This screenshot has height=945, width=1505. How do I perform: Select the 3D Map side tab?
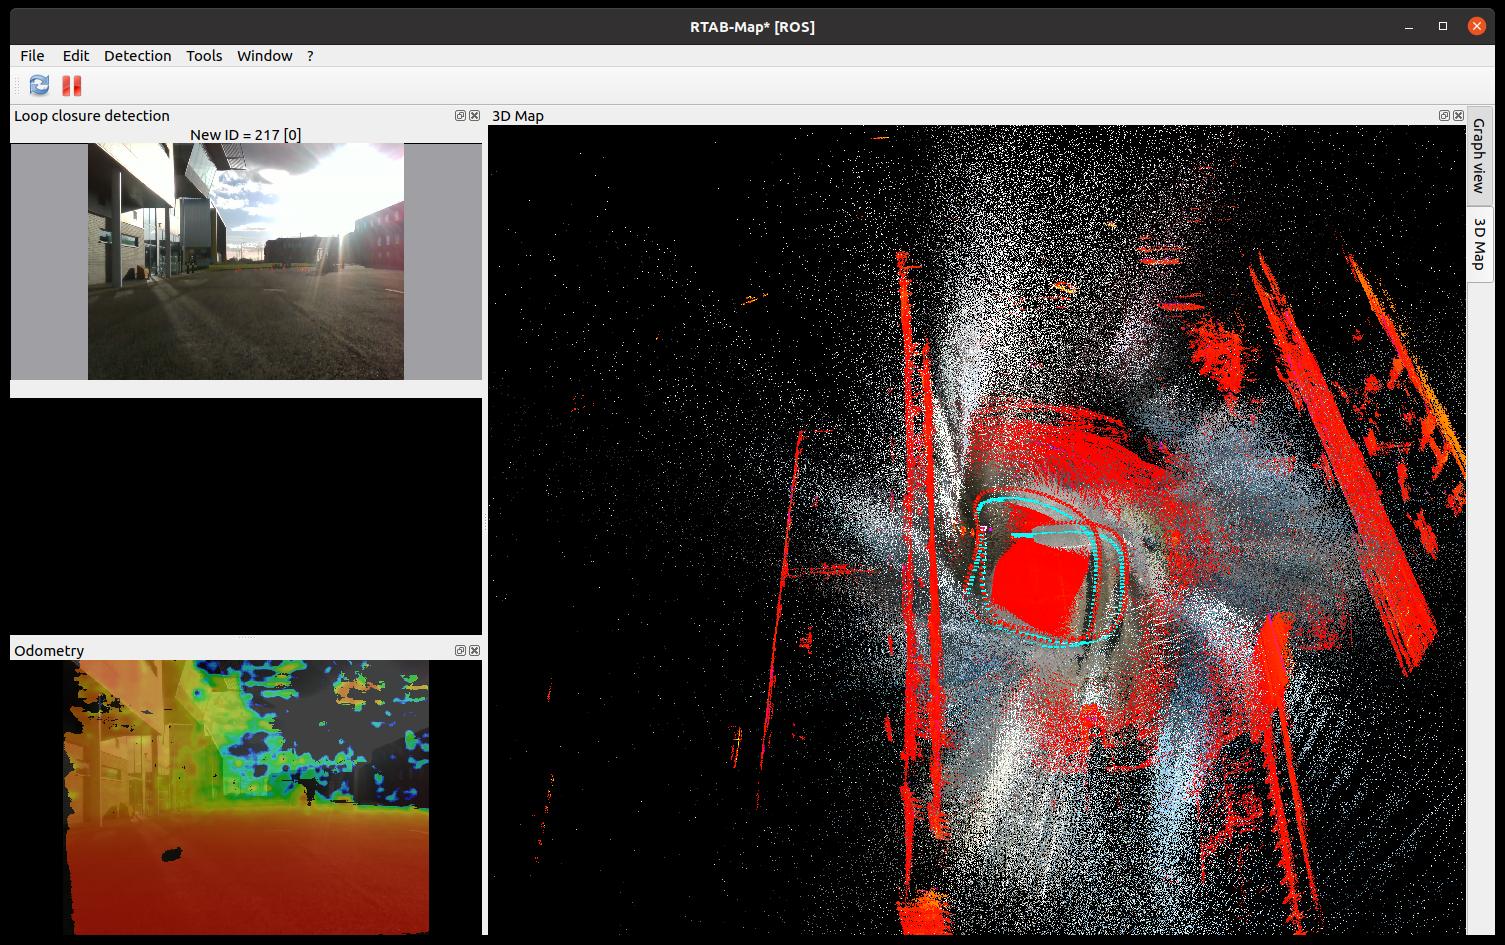[x=1478, y=243]
